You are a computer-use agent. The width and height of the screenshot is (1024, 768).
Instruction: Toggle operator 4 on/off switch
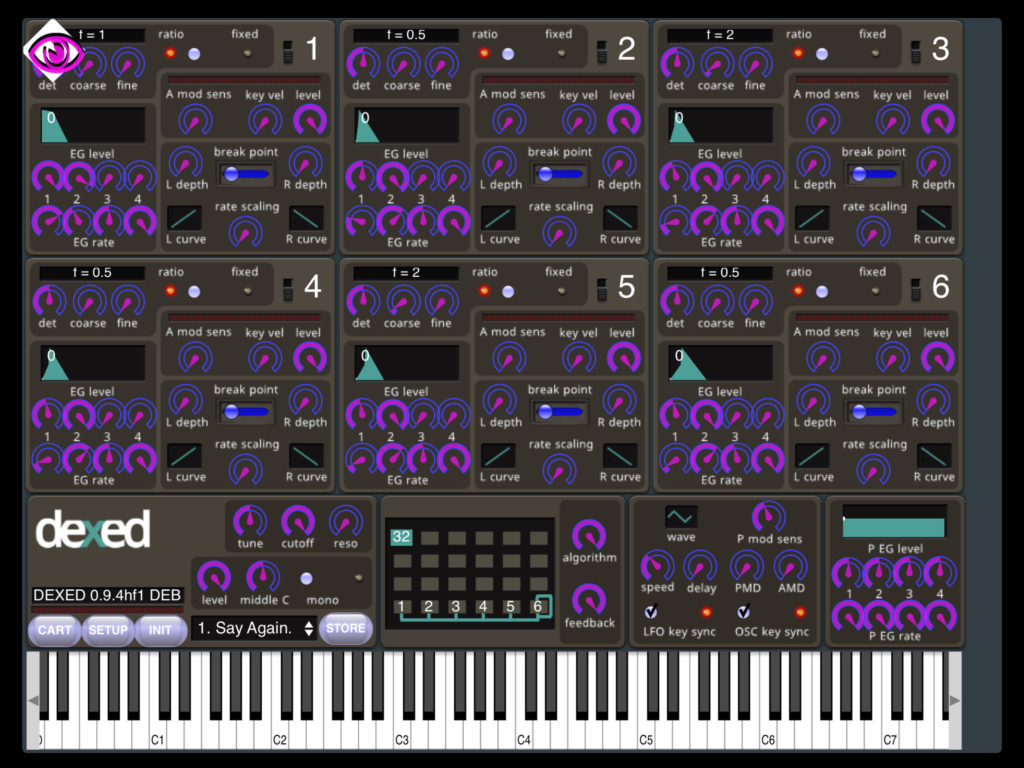(x=288, y=289)
